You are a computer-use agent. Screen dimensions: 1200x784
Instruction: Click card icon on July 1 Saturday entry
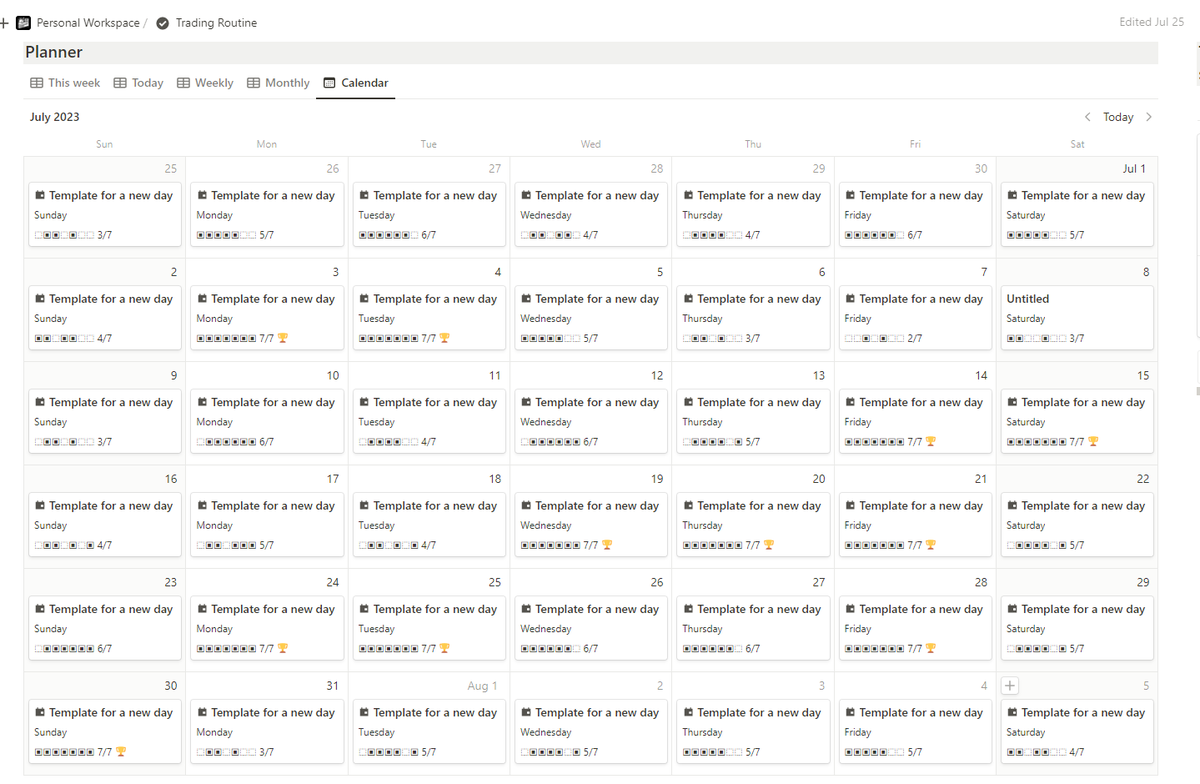click(1012, 196)
